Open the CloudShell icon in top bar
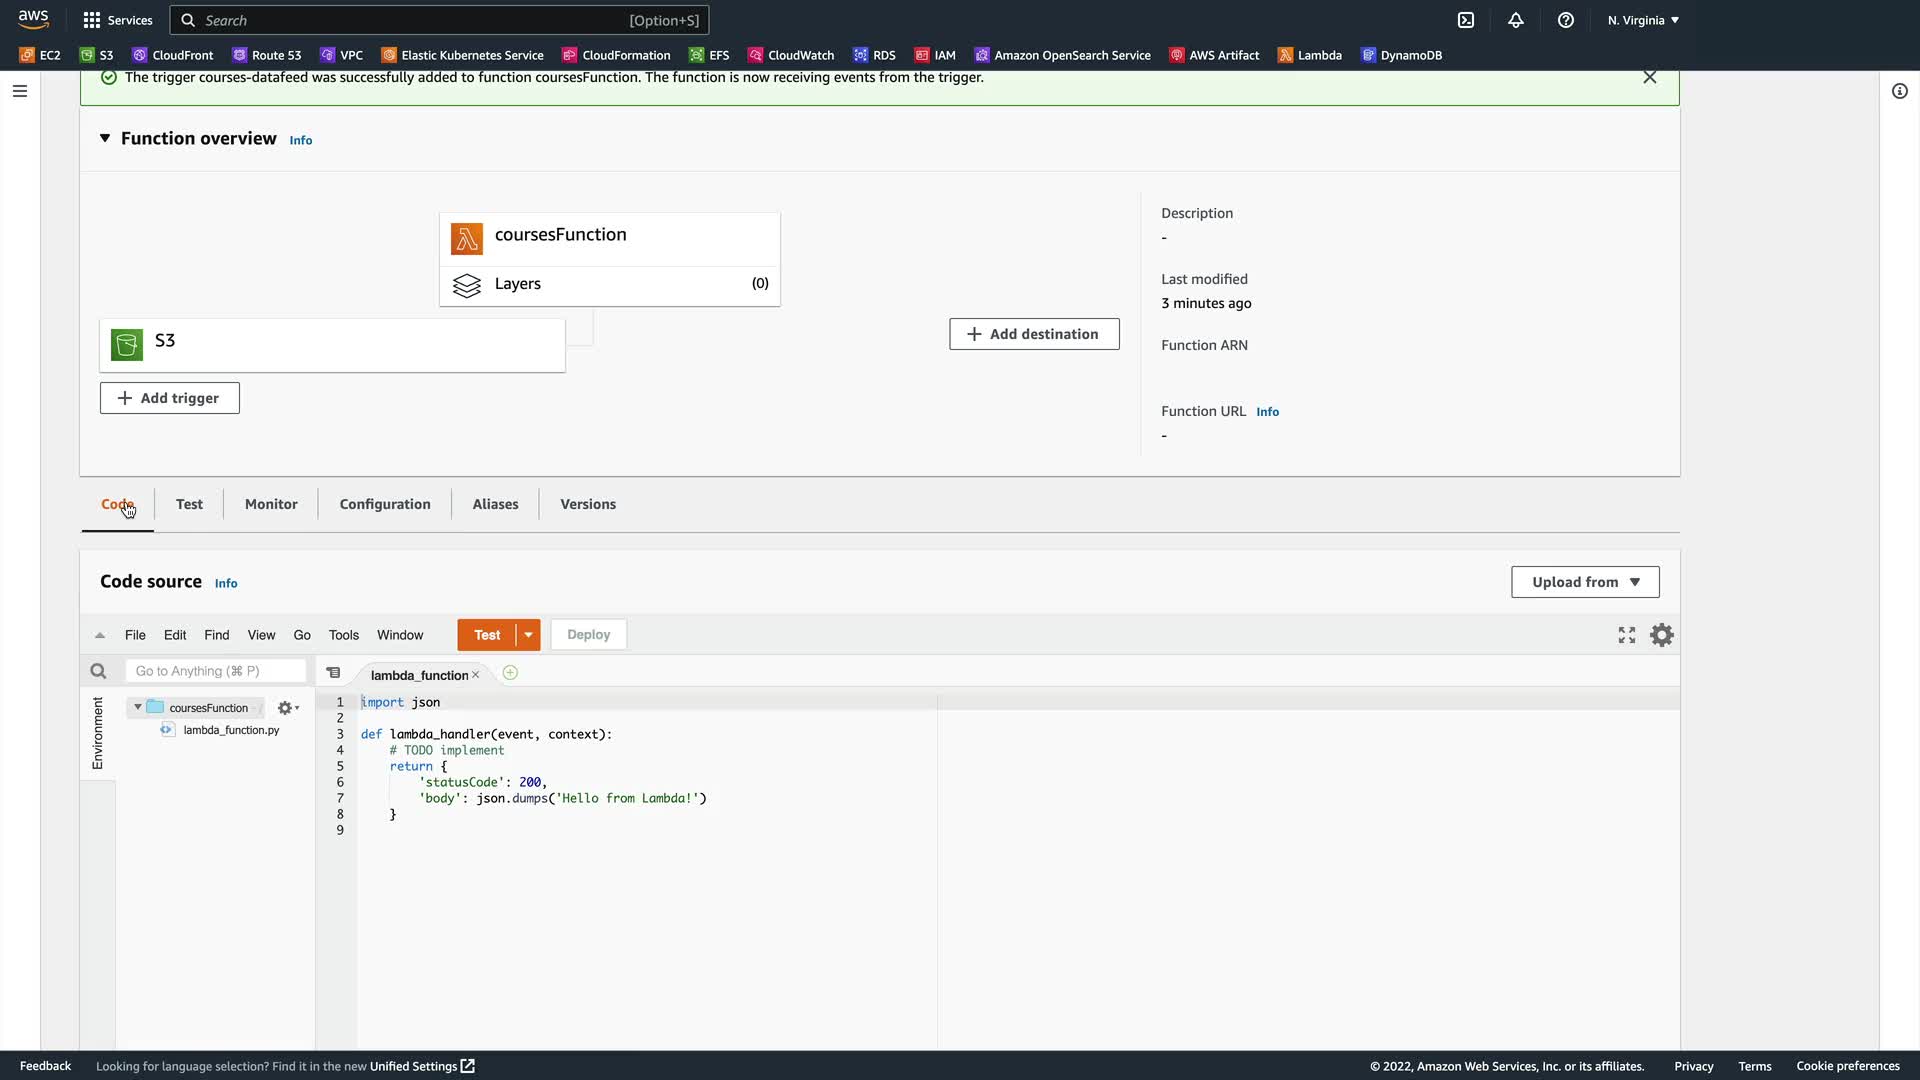This screenshot has height=1080, width=1920. [1466, 20]
